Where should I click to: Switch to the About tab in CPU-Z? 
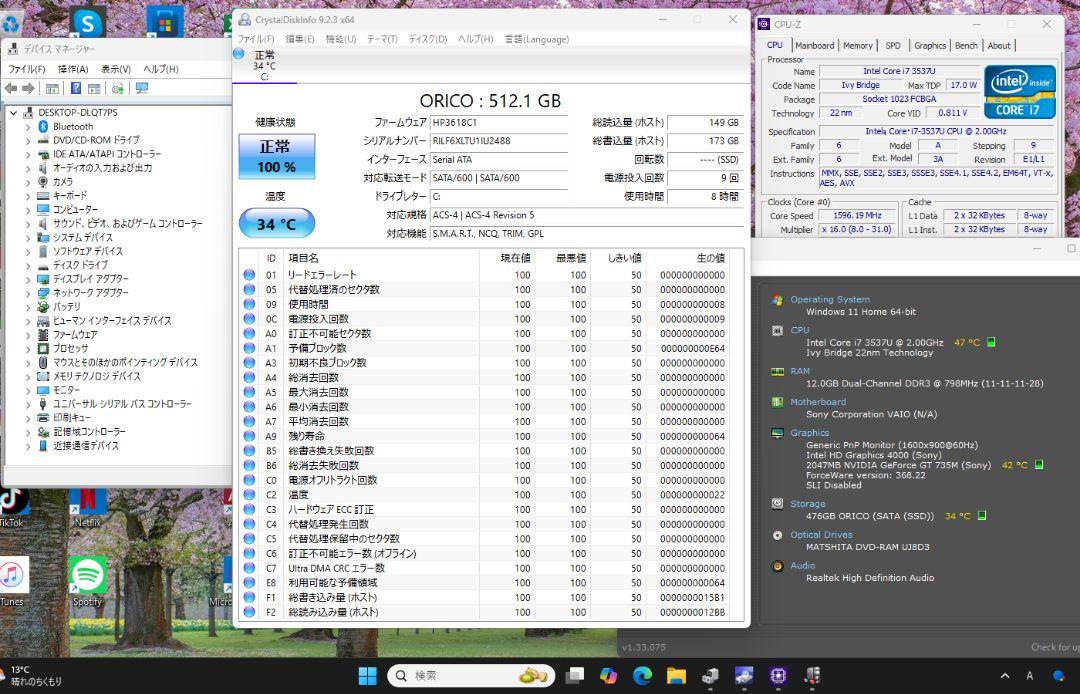coord(999,45)
